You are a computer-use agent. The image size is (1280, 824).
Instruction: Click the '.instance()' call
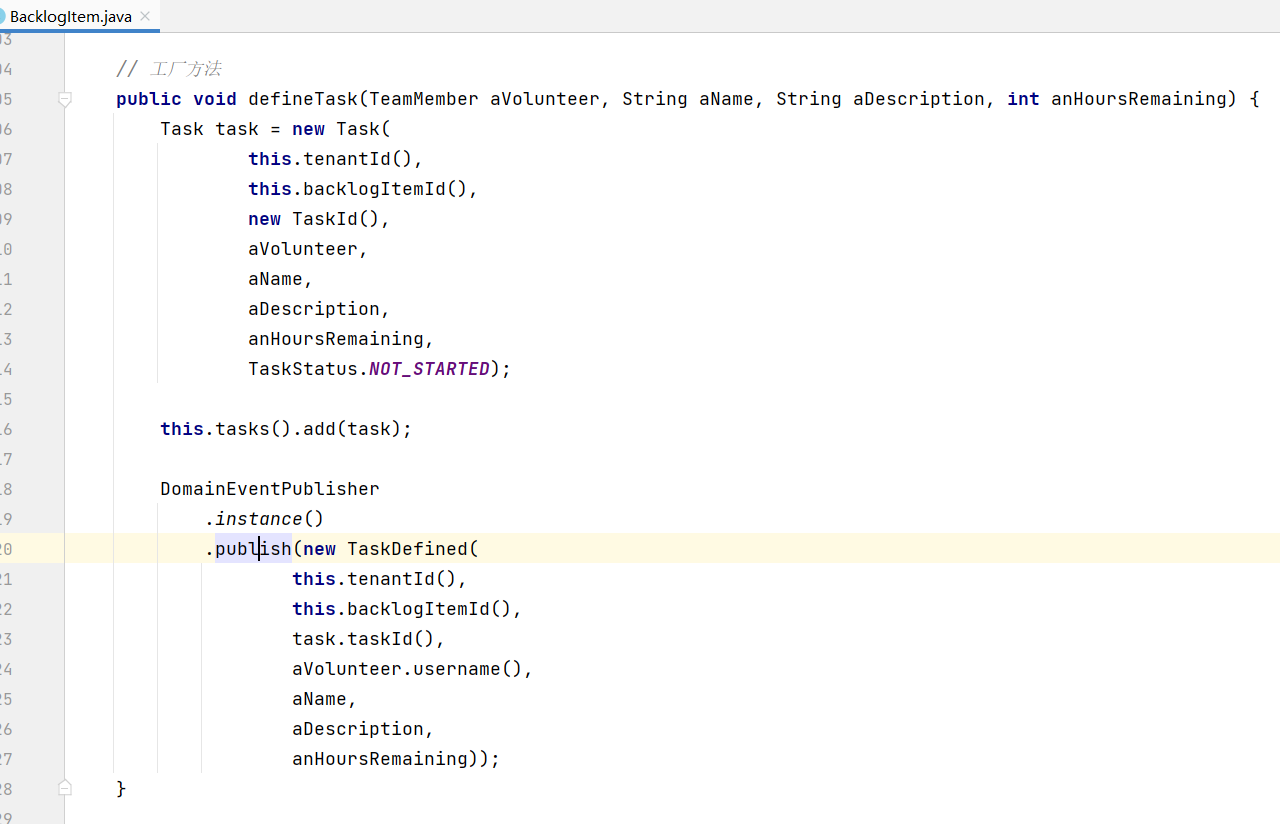click(x=264, y=519)
